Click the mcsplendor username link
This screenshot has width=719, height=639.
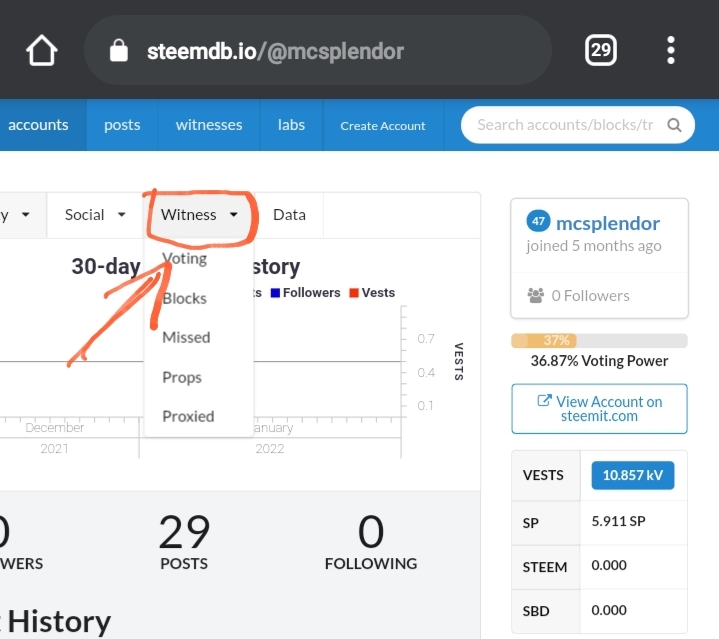608,223
